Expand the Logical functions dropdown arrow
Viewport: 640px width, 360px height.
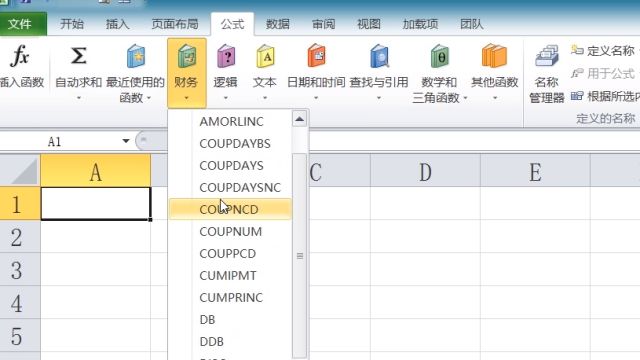[x=225, y=98]
